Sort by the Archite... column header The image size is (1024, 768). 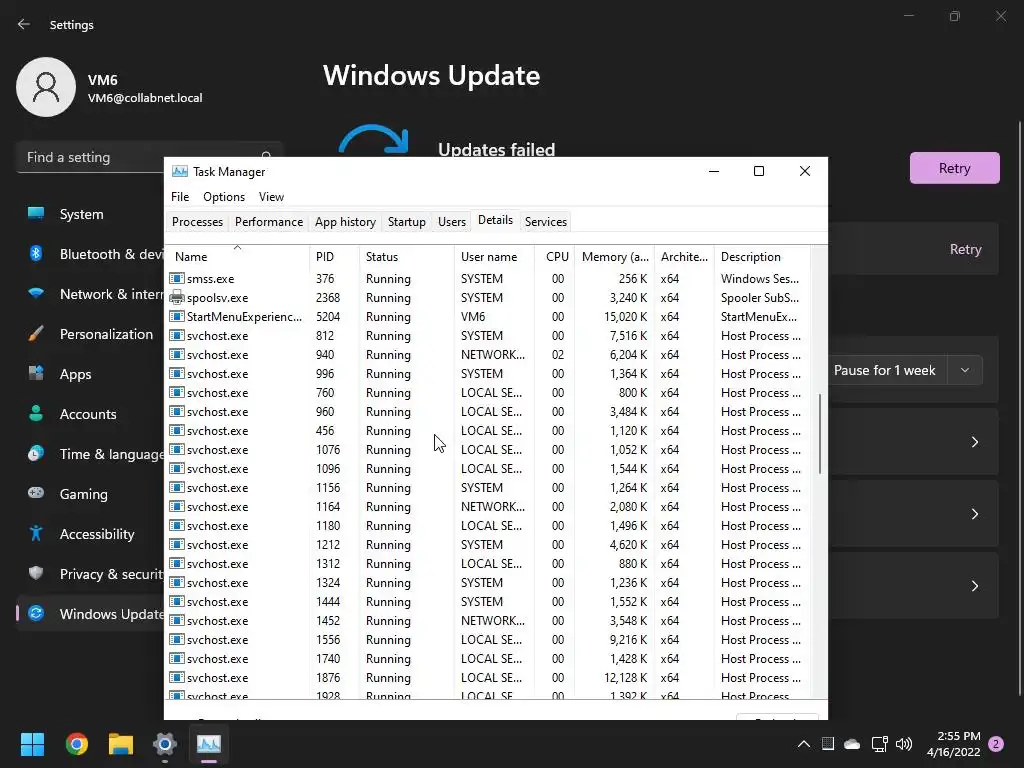click(x=684, y=256)
